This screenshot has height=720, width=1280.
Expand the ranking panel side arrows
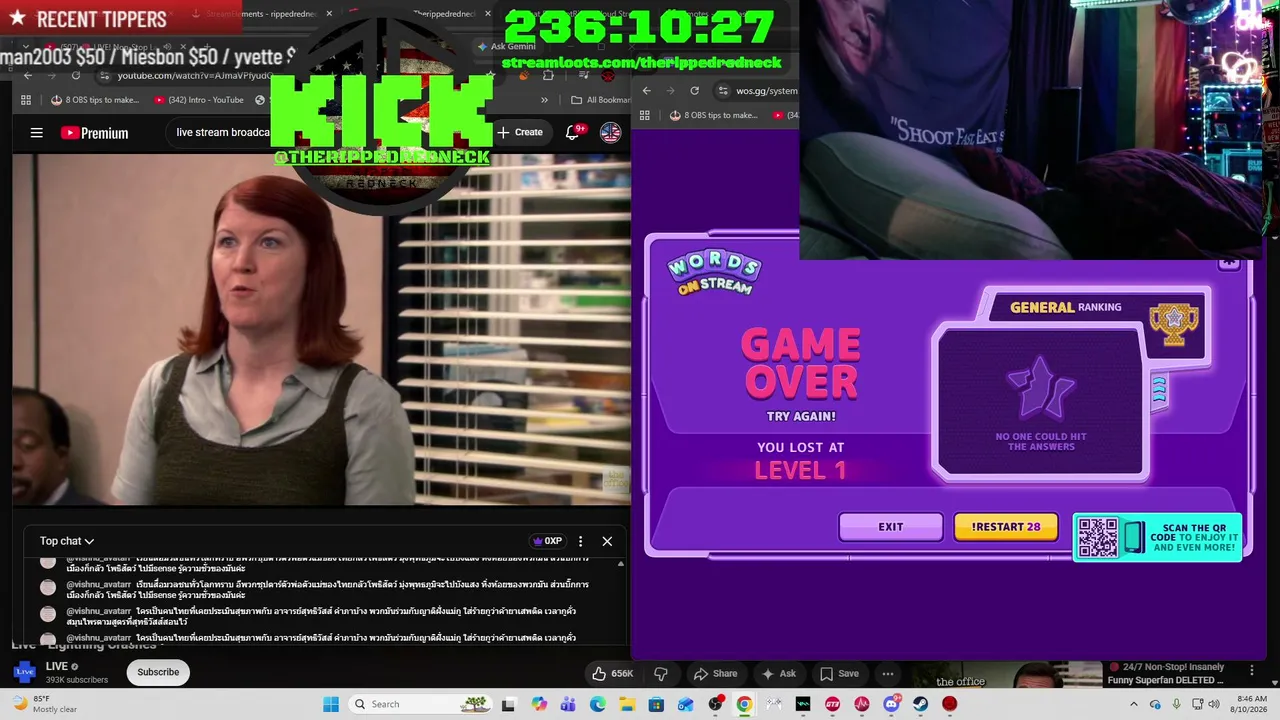click(x=1159, y=390)
